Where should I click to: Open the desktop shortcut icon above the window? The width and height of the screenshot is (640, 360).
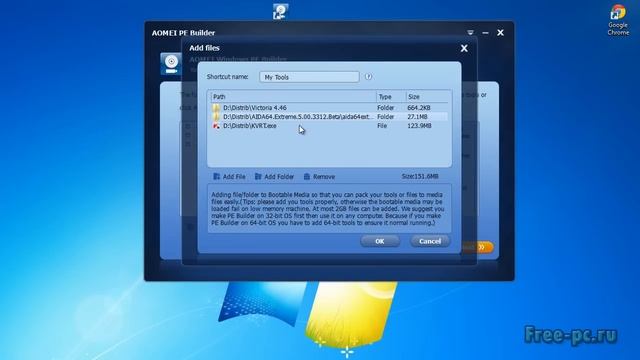tap(280, 11)
